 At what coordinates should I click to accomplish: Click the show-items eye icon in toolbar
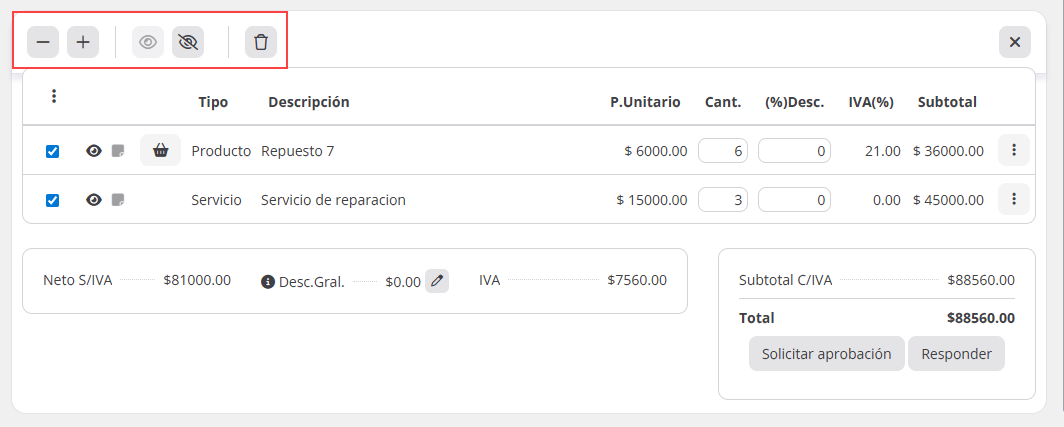tap(148, 42)
